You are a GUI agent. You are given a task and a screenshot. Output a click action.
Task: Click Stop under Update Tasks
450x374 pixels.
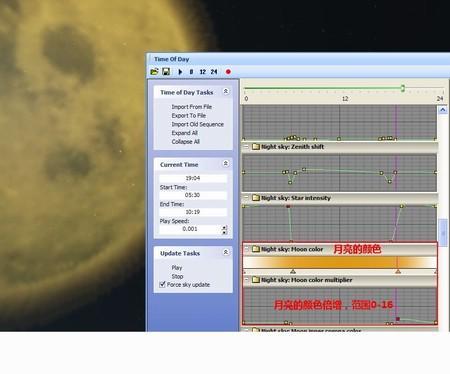177,276
